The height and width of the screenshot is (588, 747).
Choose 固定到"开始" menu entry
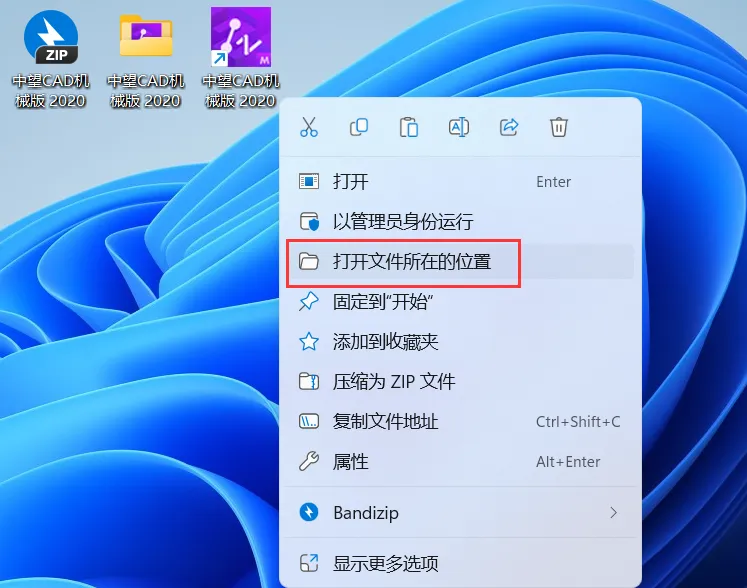tap(460, 302)
